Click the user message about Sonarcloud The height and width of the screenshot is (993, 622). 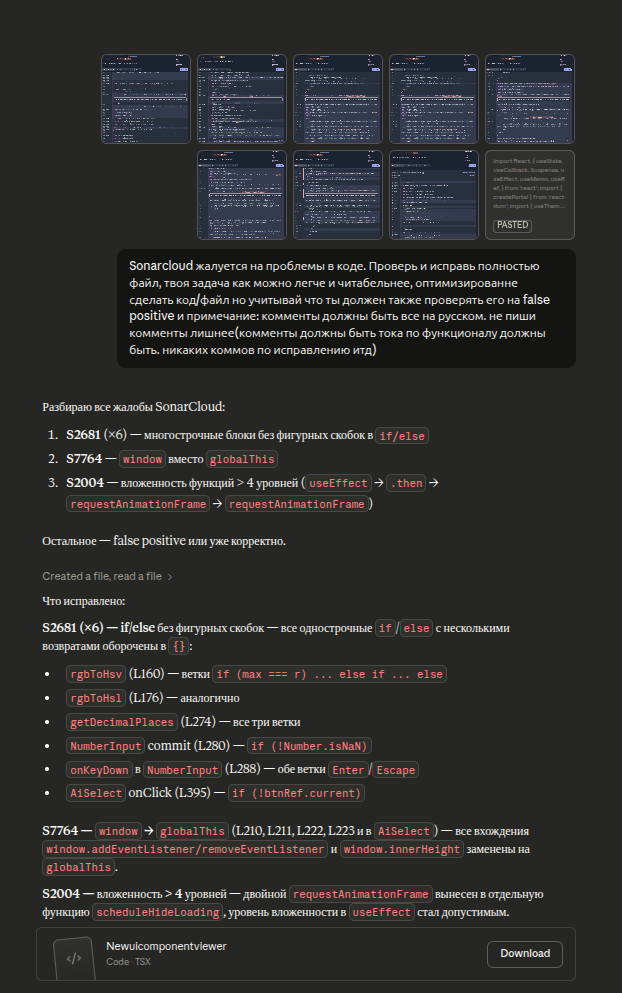point(345,308)
